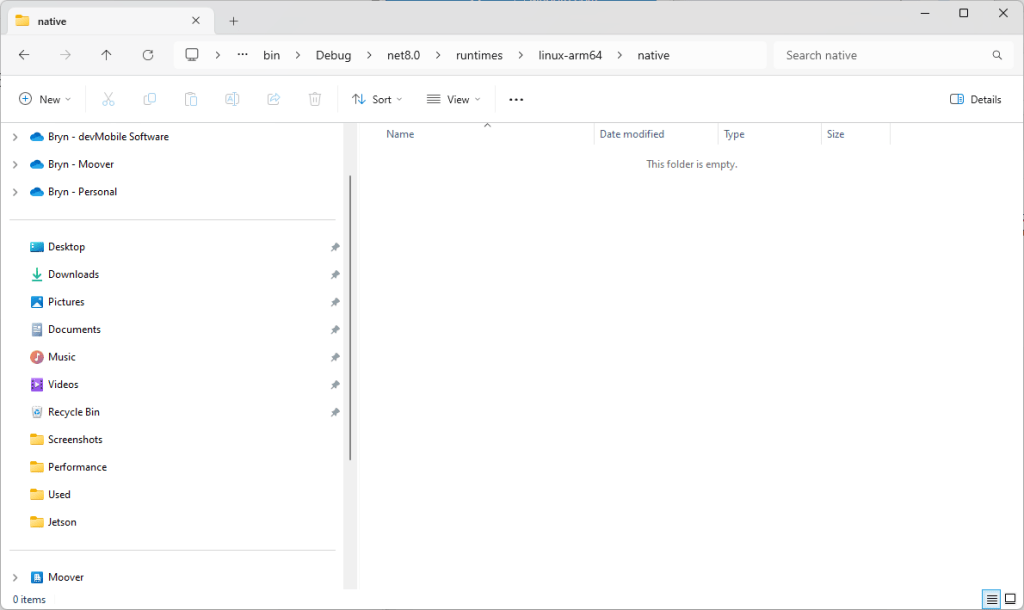Click the Copy icon in toolbar
Image resolution: width=1024 pixels, height=610 pixels.
[150, 99]
